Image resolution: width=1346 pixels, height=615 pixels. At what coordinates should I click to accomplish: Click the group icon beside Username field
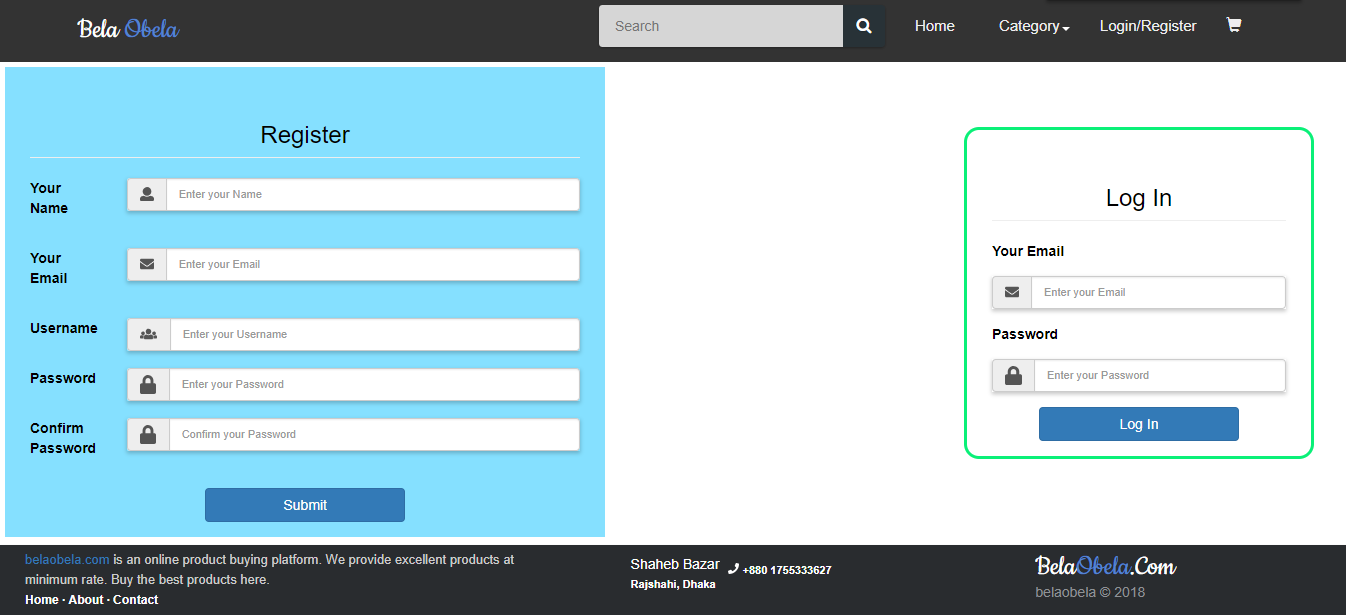[149, 334]
